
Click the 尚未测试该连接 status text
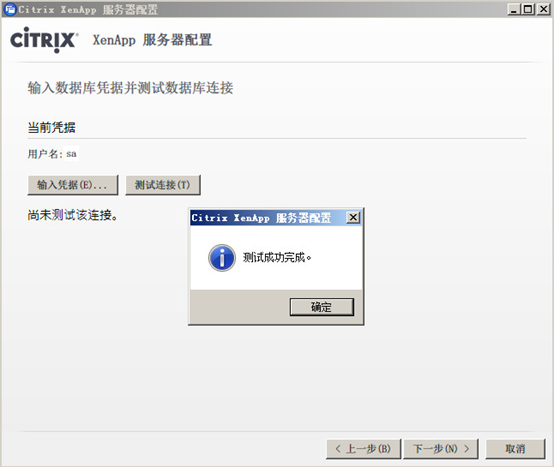click(72, 215)
